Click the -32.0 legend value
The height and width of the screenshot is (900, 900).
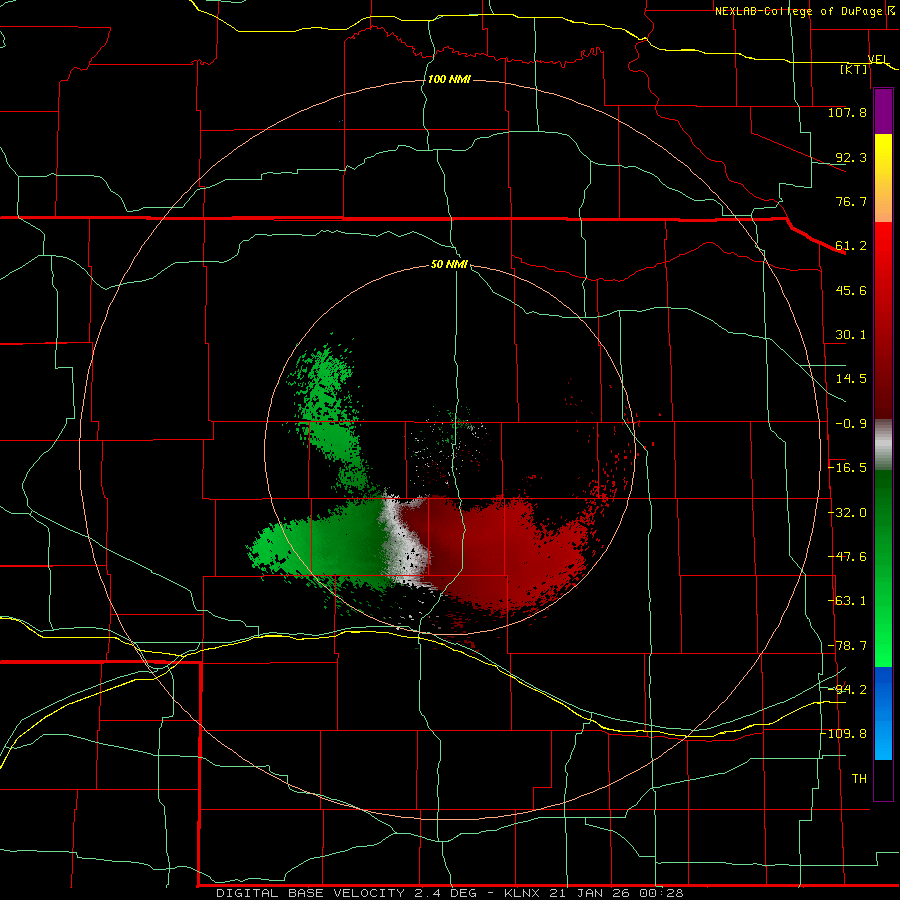click(847, 513)
